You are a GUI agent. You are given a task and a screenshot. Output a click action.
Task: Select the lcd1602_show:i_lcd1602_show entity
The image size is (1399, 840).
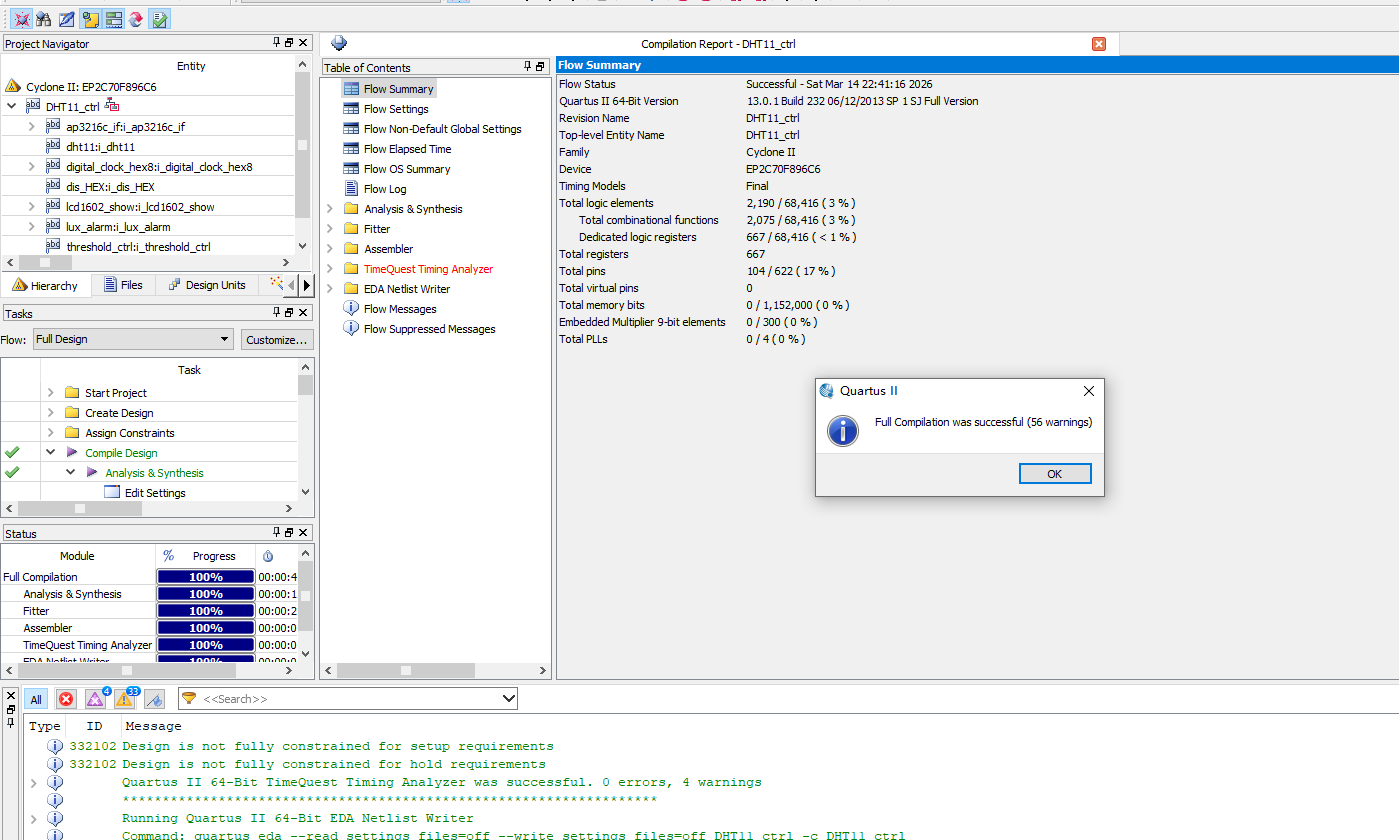coord(140,207)
